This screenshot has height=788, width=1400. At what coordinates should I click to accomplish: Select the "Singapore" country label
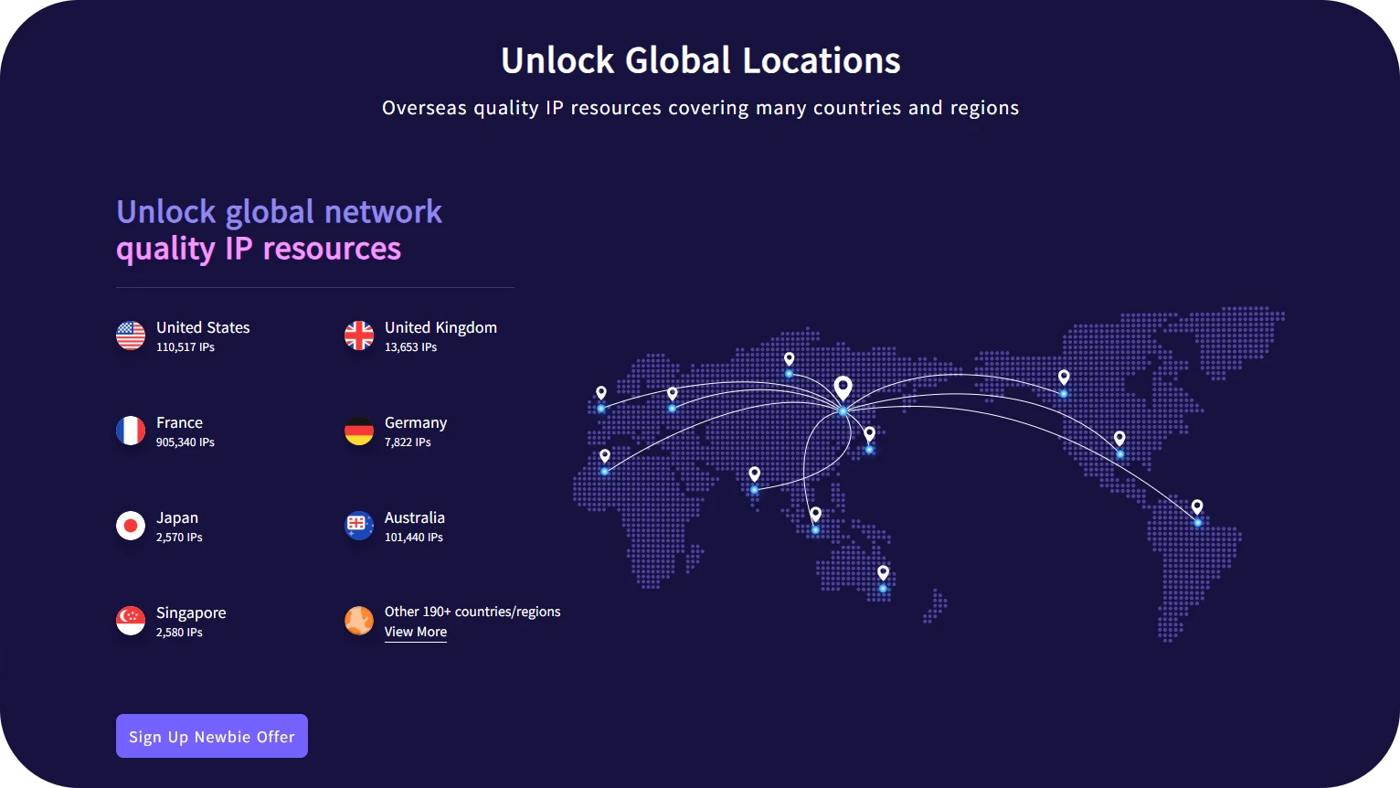pos(191,612)
